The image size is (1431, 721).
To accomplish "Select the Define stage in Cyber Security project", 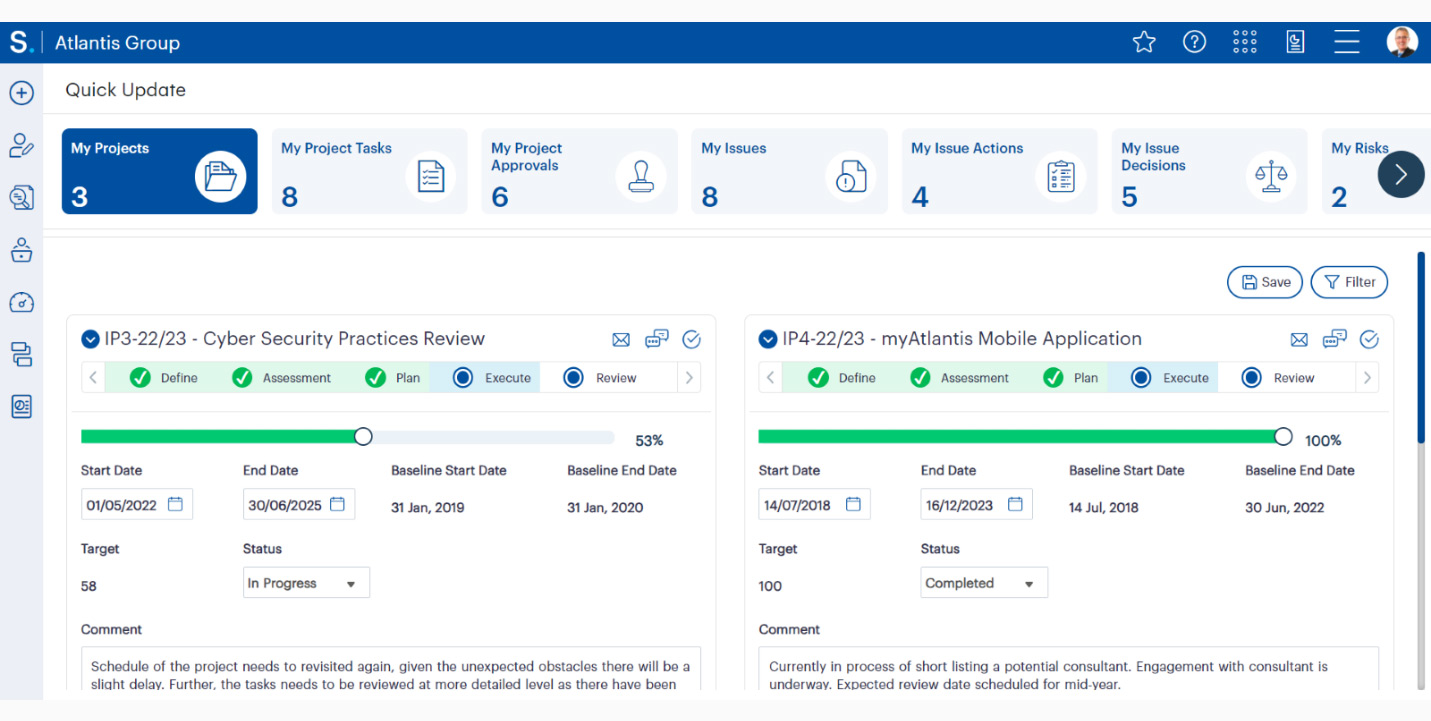I will [x=163, y=378].
